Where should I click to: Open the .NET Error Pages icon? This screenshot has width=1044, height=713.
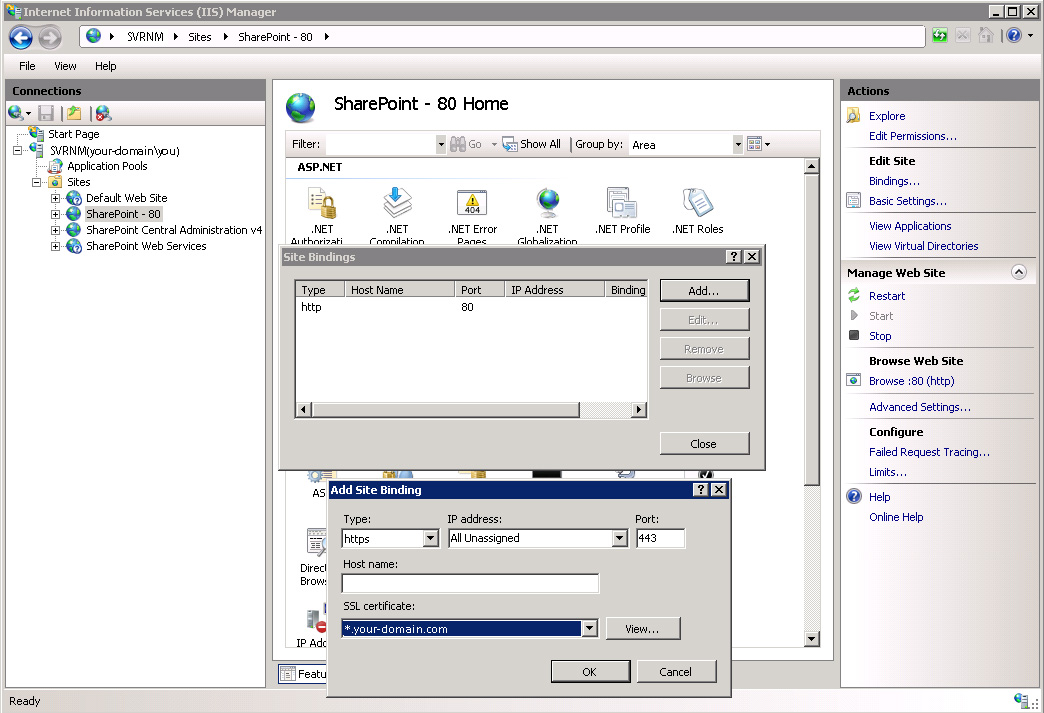[x=472, y=203]
